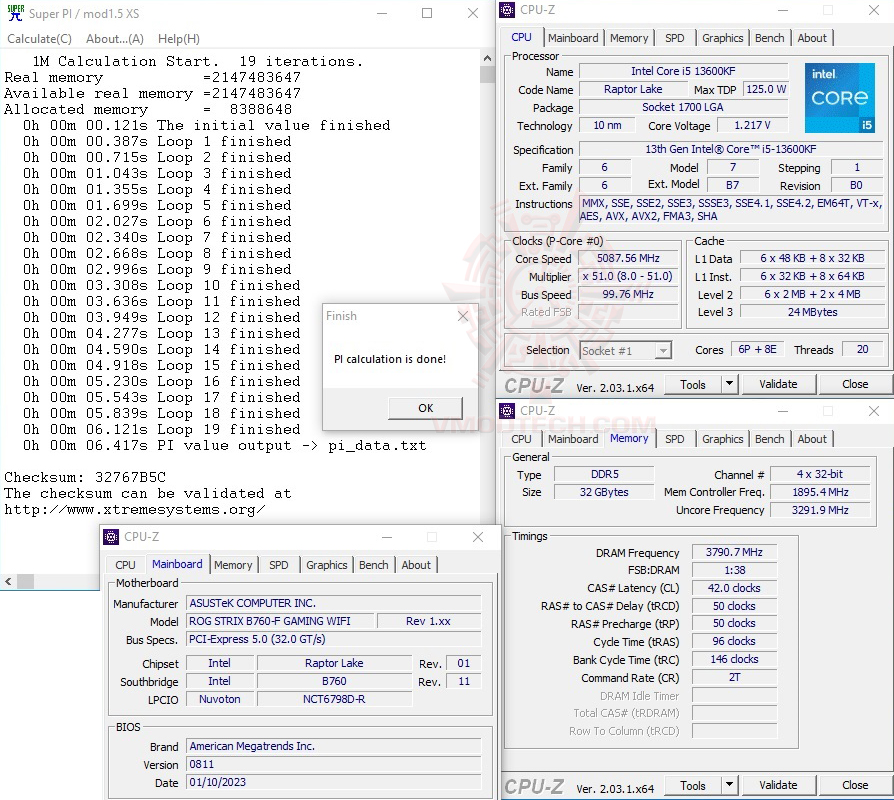This screenshot has height=800, width=894.
Task: Open the Bench tab on the top CPU-Z window
Action: pyautogui.click(x=769, y=37)
